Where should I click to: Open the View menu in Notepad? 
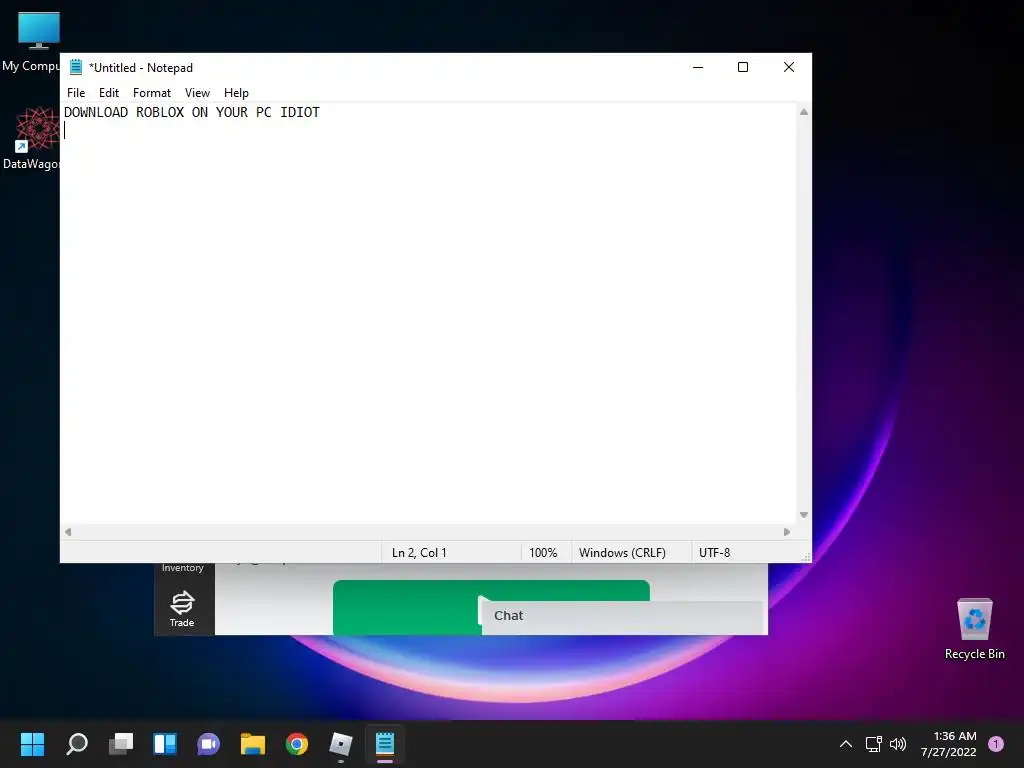pyautogui.click(x=197, y=93)
